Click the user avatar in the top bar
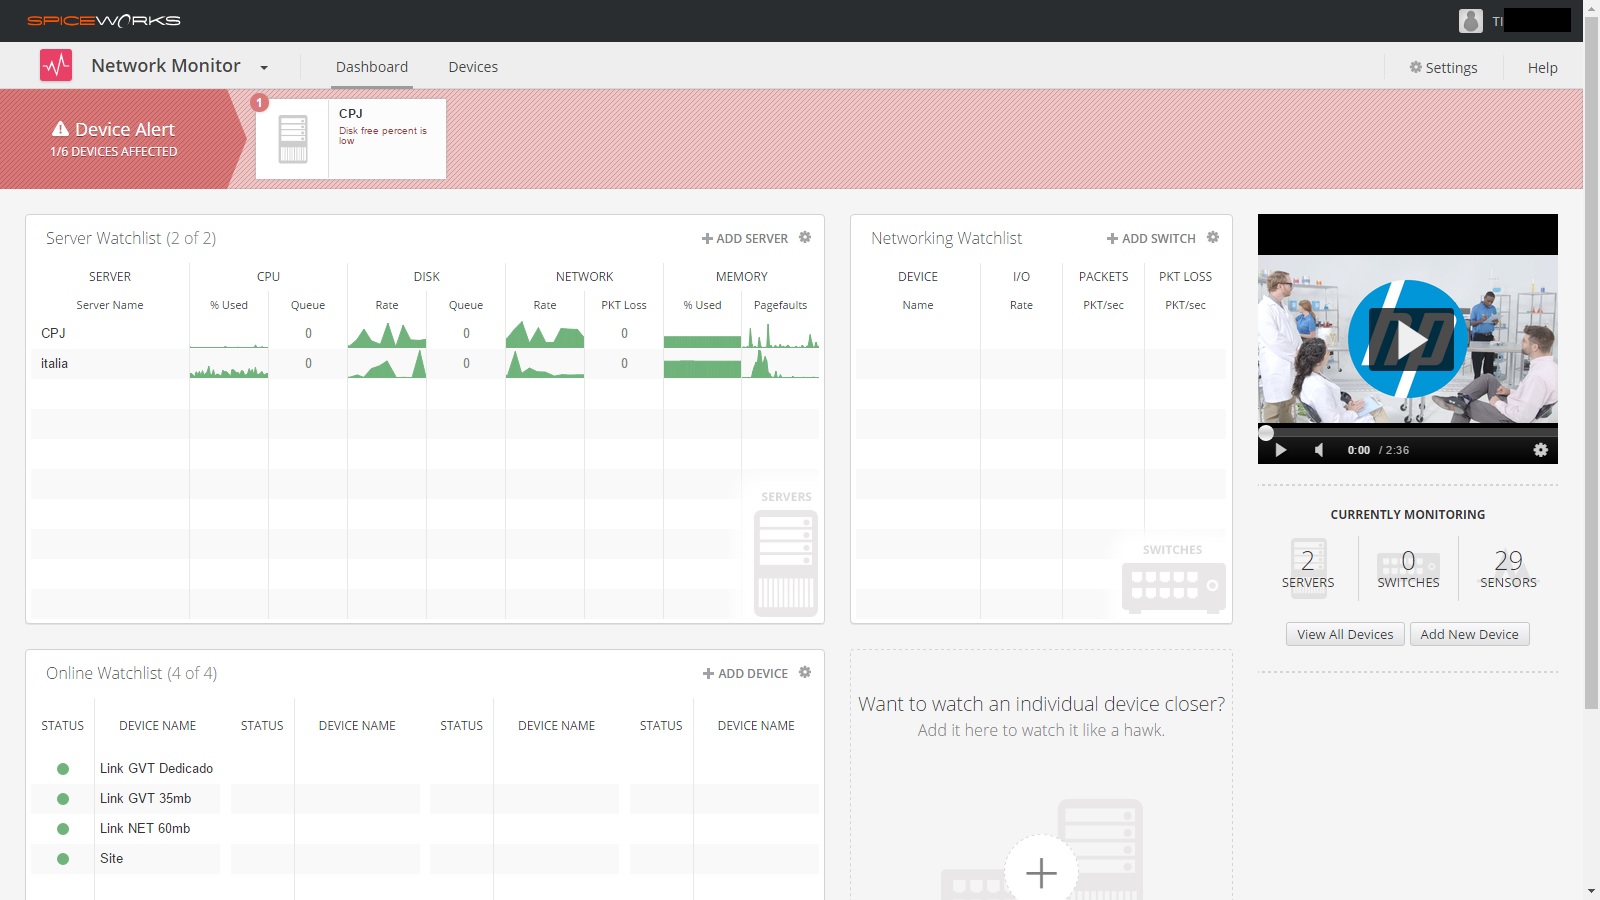Viewport: 1600px width, 900px height. 1470,20
